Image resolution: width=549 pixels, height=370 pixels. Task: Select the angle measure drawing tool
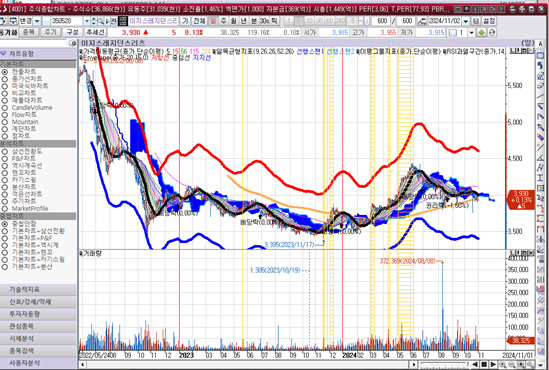[x=540, y=158]
